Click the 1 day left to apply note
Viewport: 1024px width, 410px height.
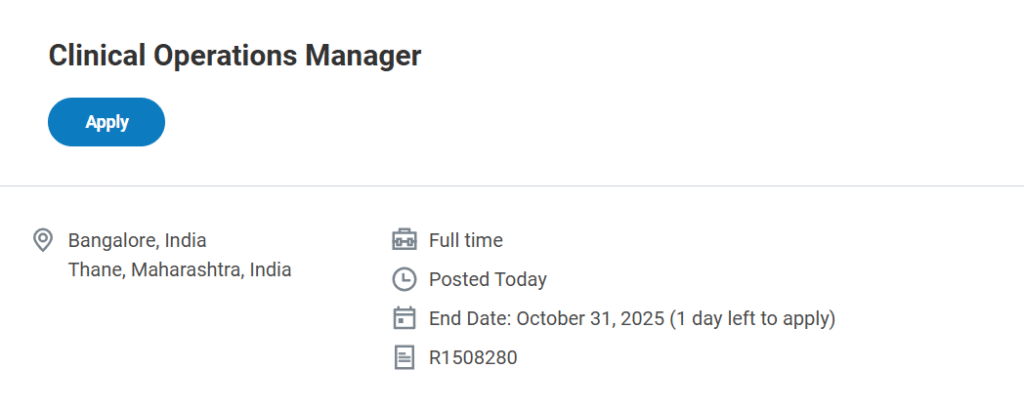753,318
